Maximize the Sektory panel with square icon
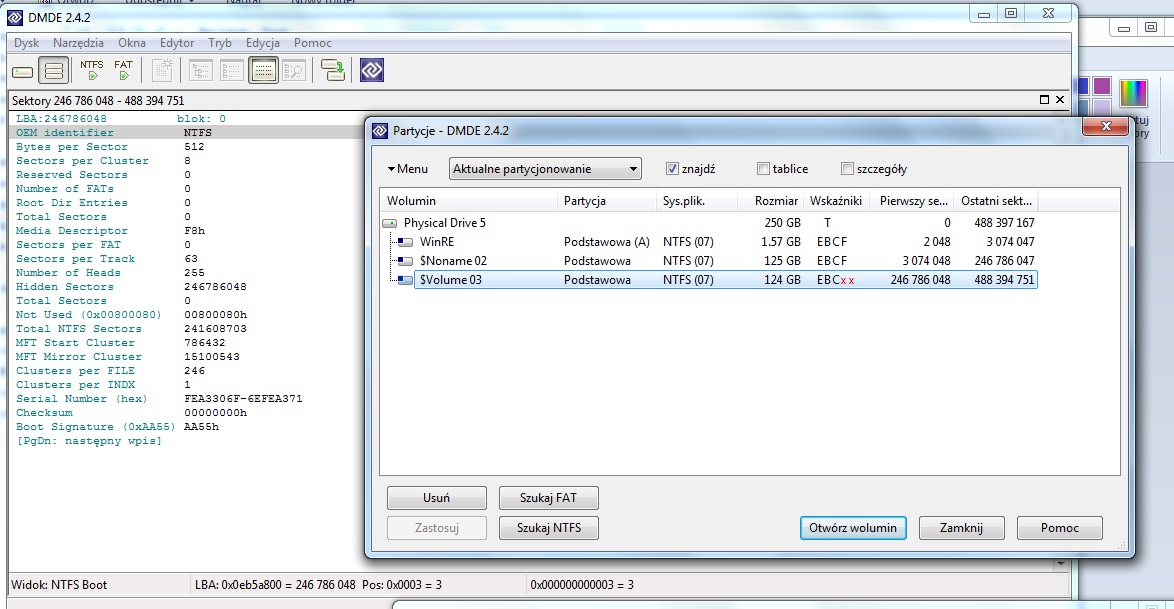Image resolution: width=1174 pixels, height=609 pixels. 1044,100
